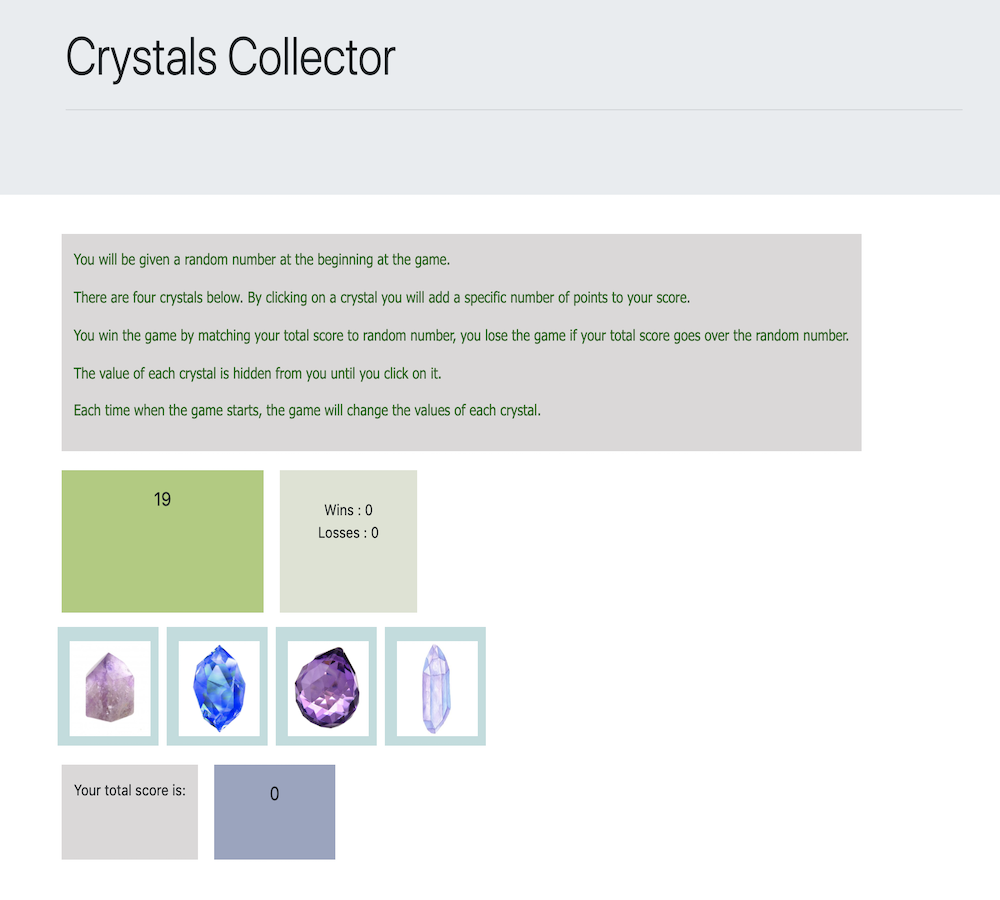Image resolution: width=1000 pixels, height=900 pixels.
Task: Click the "Wins : 0" counter
Action: (348, 510)
